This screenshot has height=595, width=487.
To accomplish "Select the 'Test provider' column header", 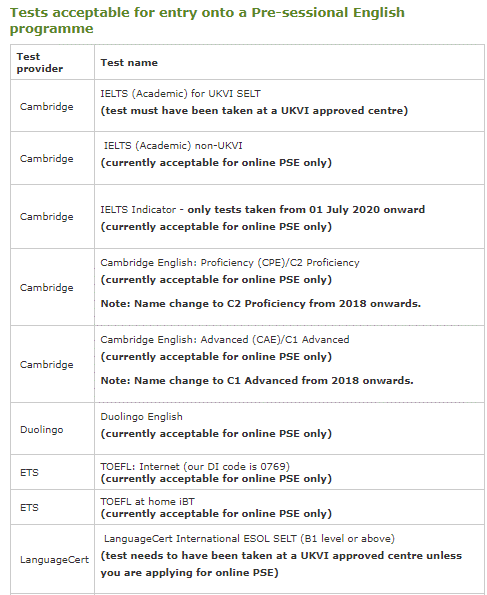I will [x=40, y=63].
